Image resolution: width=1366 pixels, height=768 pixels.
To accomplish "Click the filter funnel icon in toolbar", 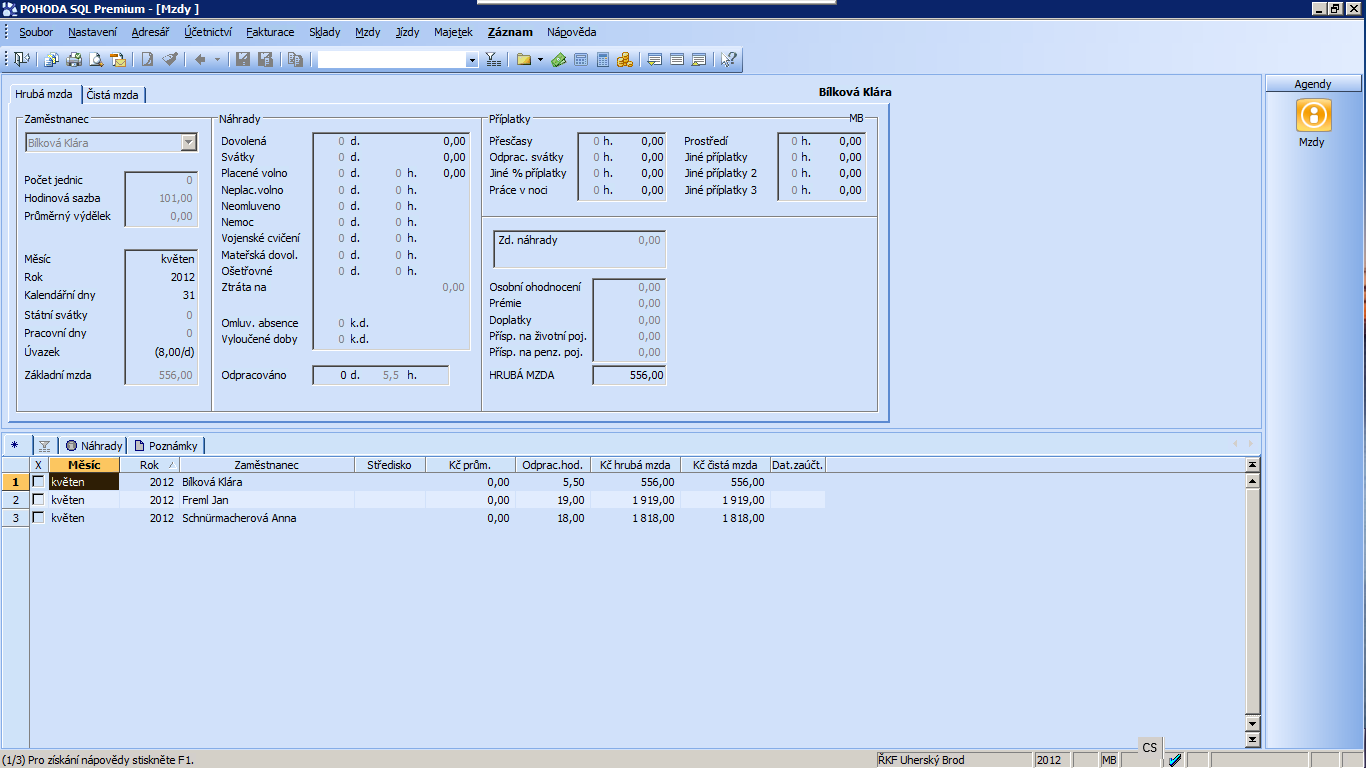I will (x=492, y=60).
